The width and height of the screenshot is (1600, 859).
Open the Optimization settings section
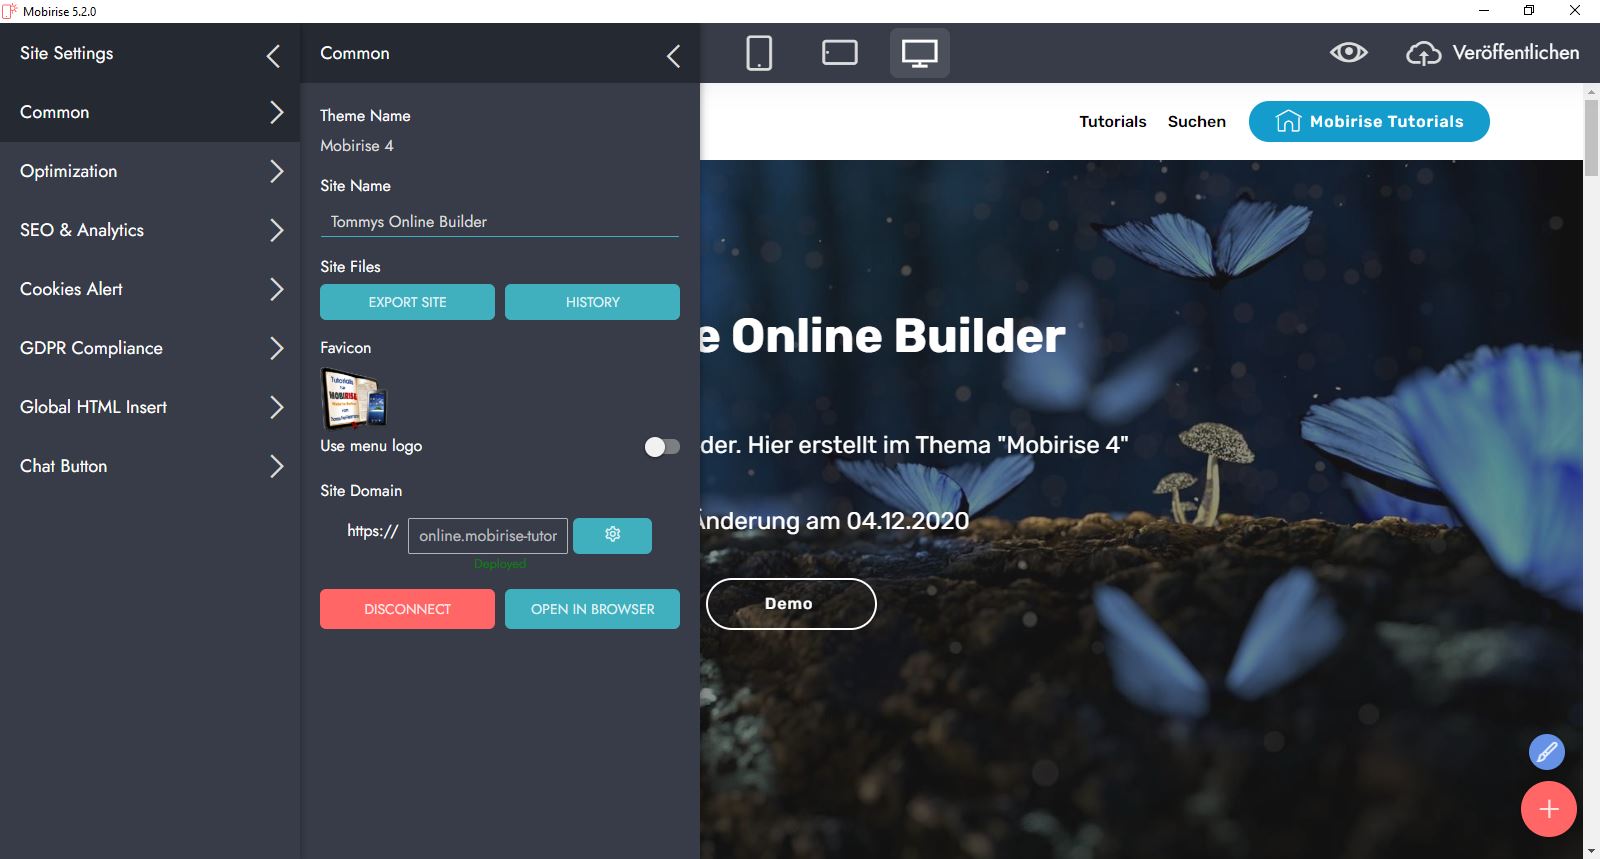tap(150, 171)
